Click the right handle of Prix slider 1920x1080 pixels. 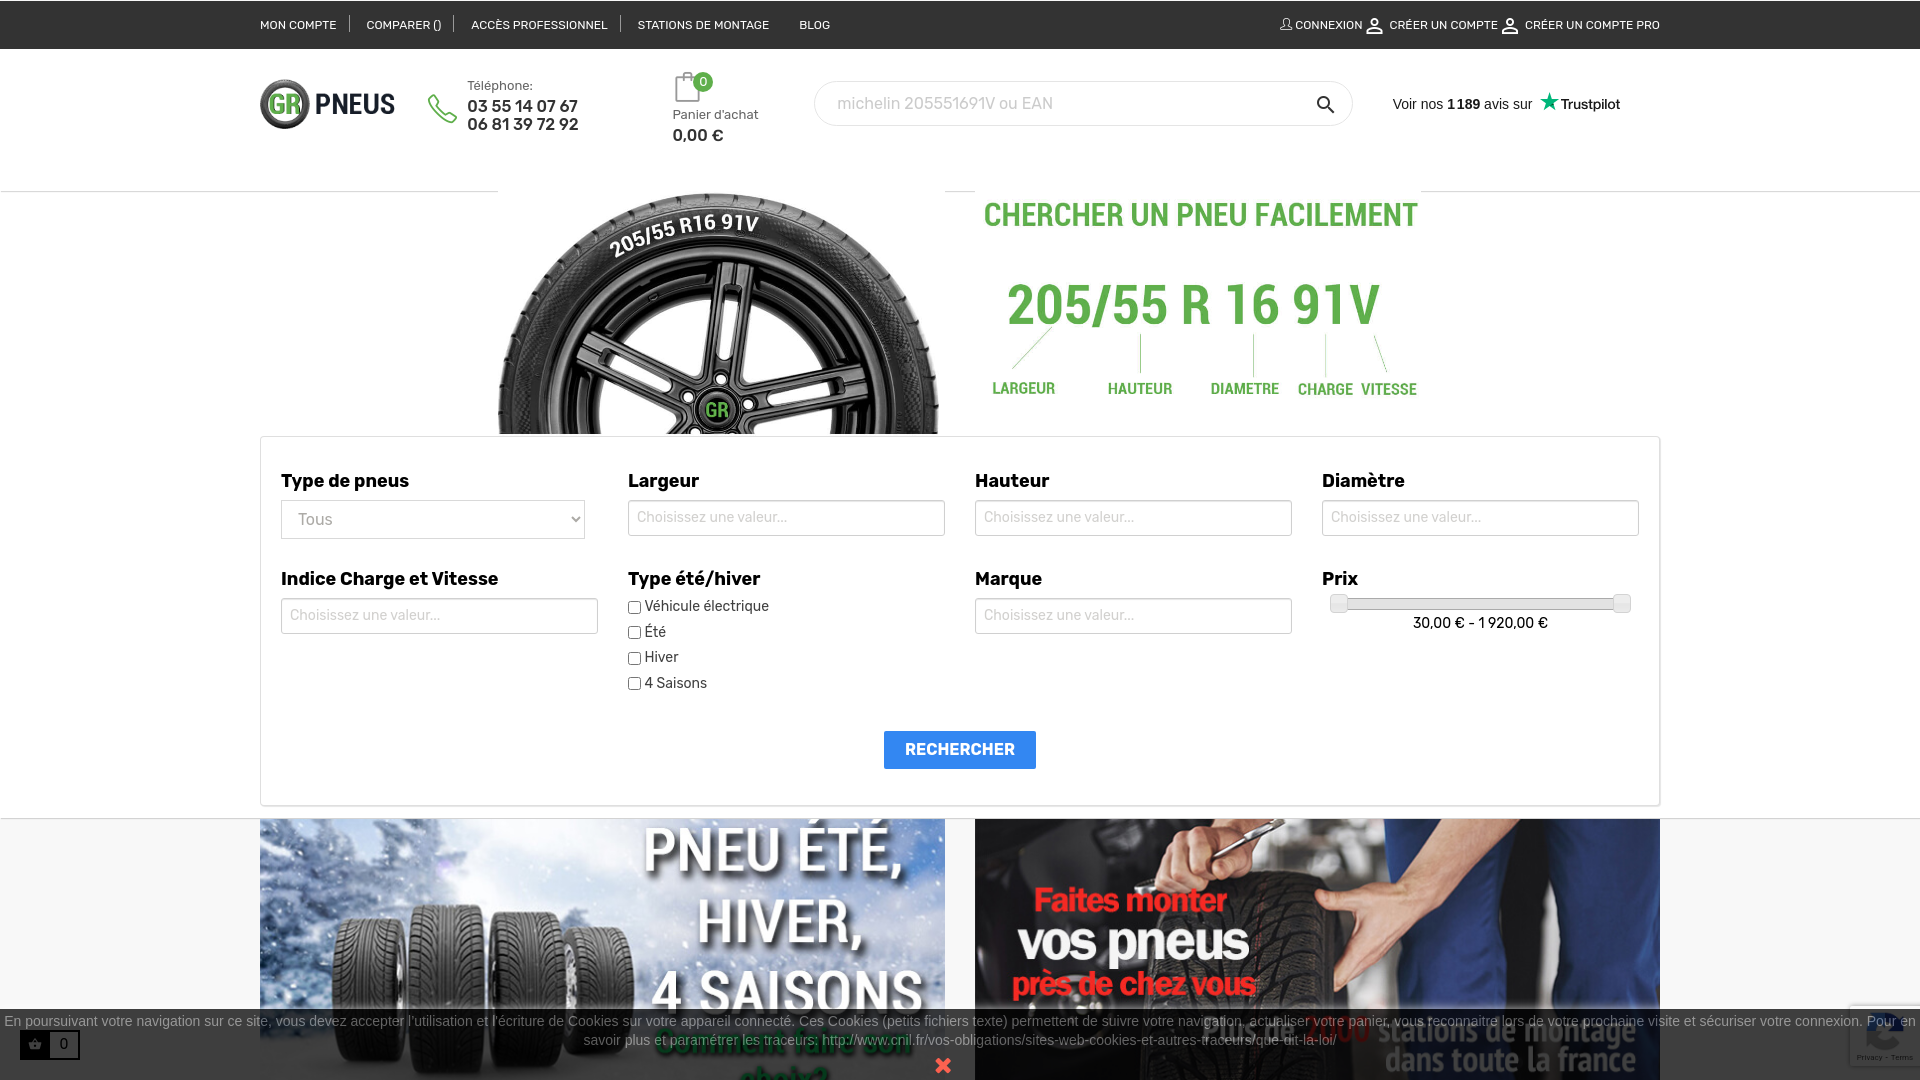pos(1621,603)
